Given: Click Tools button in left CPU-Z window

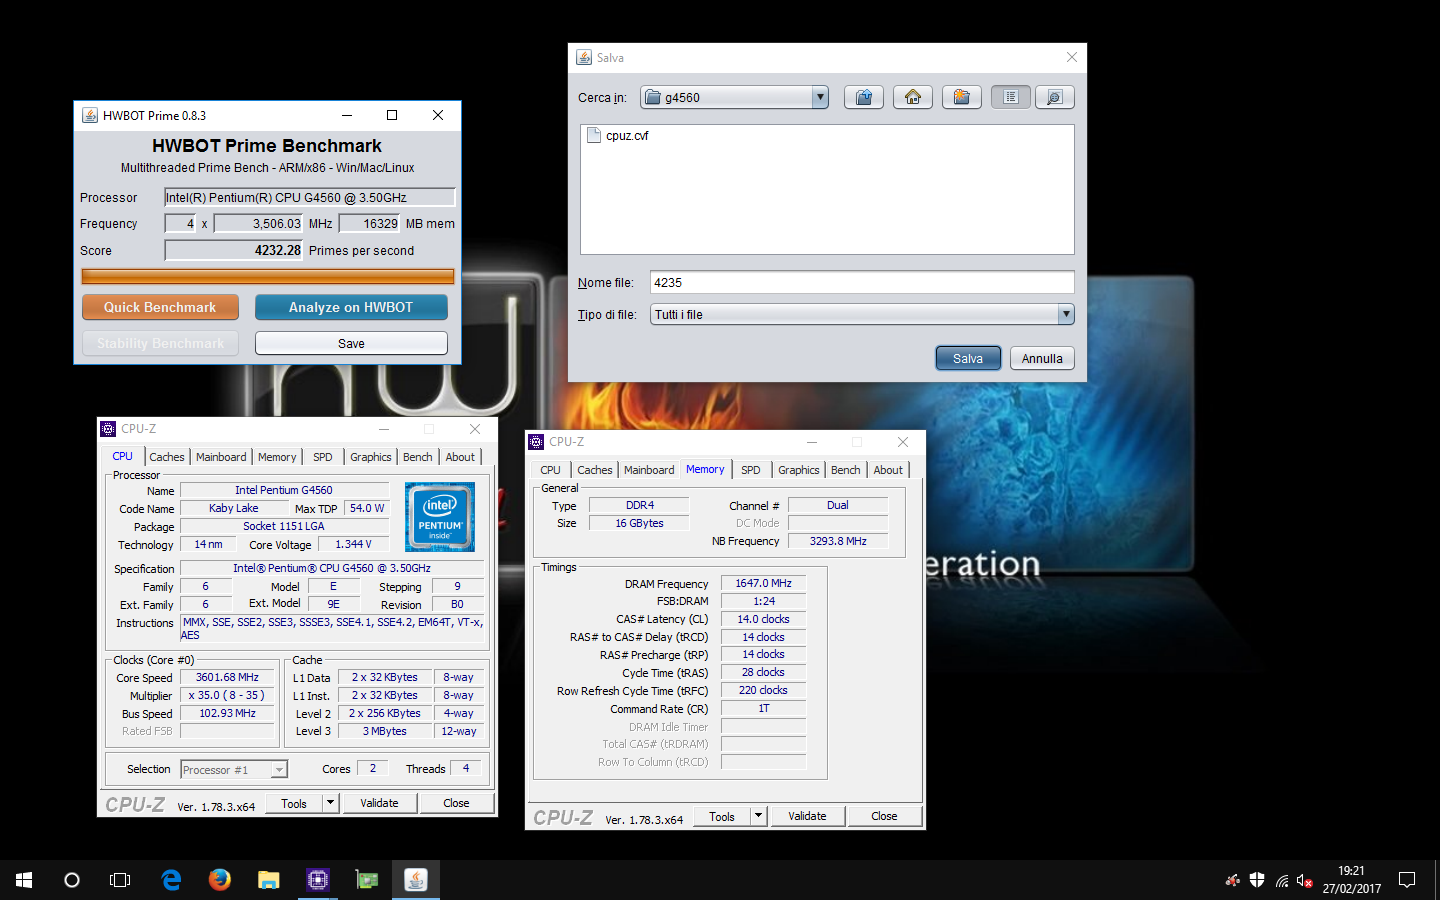Looking at the screenshot, I should click(294, 803).
